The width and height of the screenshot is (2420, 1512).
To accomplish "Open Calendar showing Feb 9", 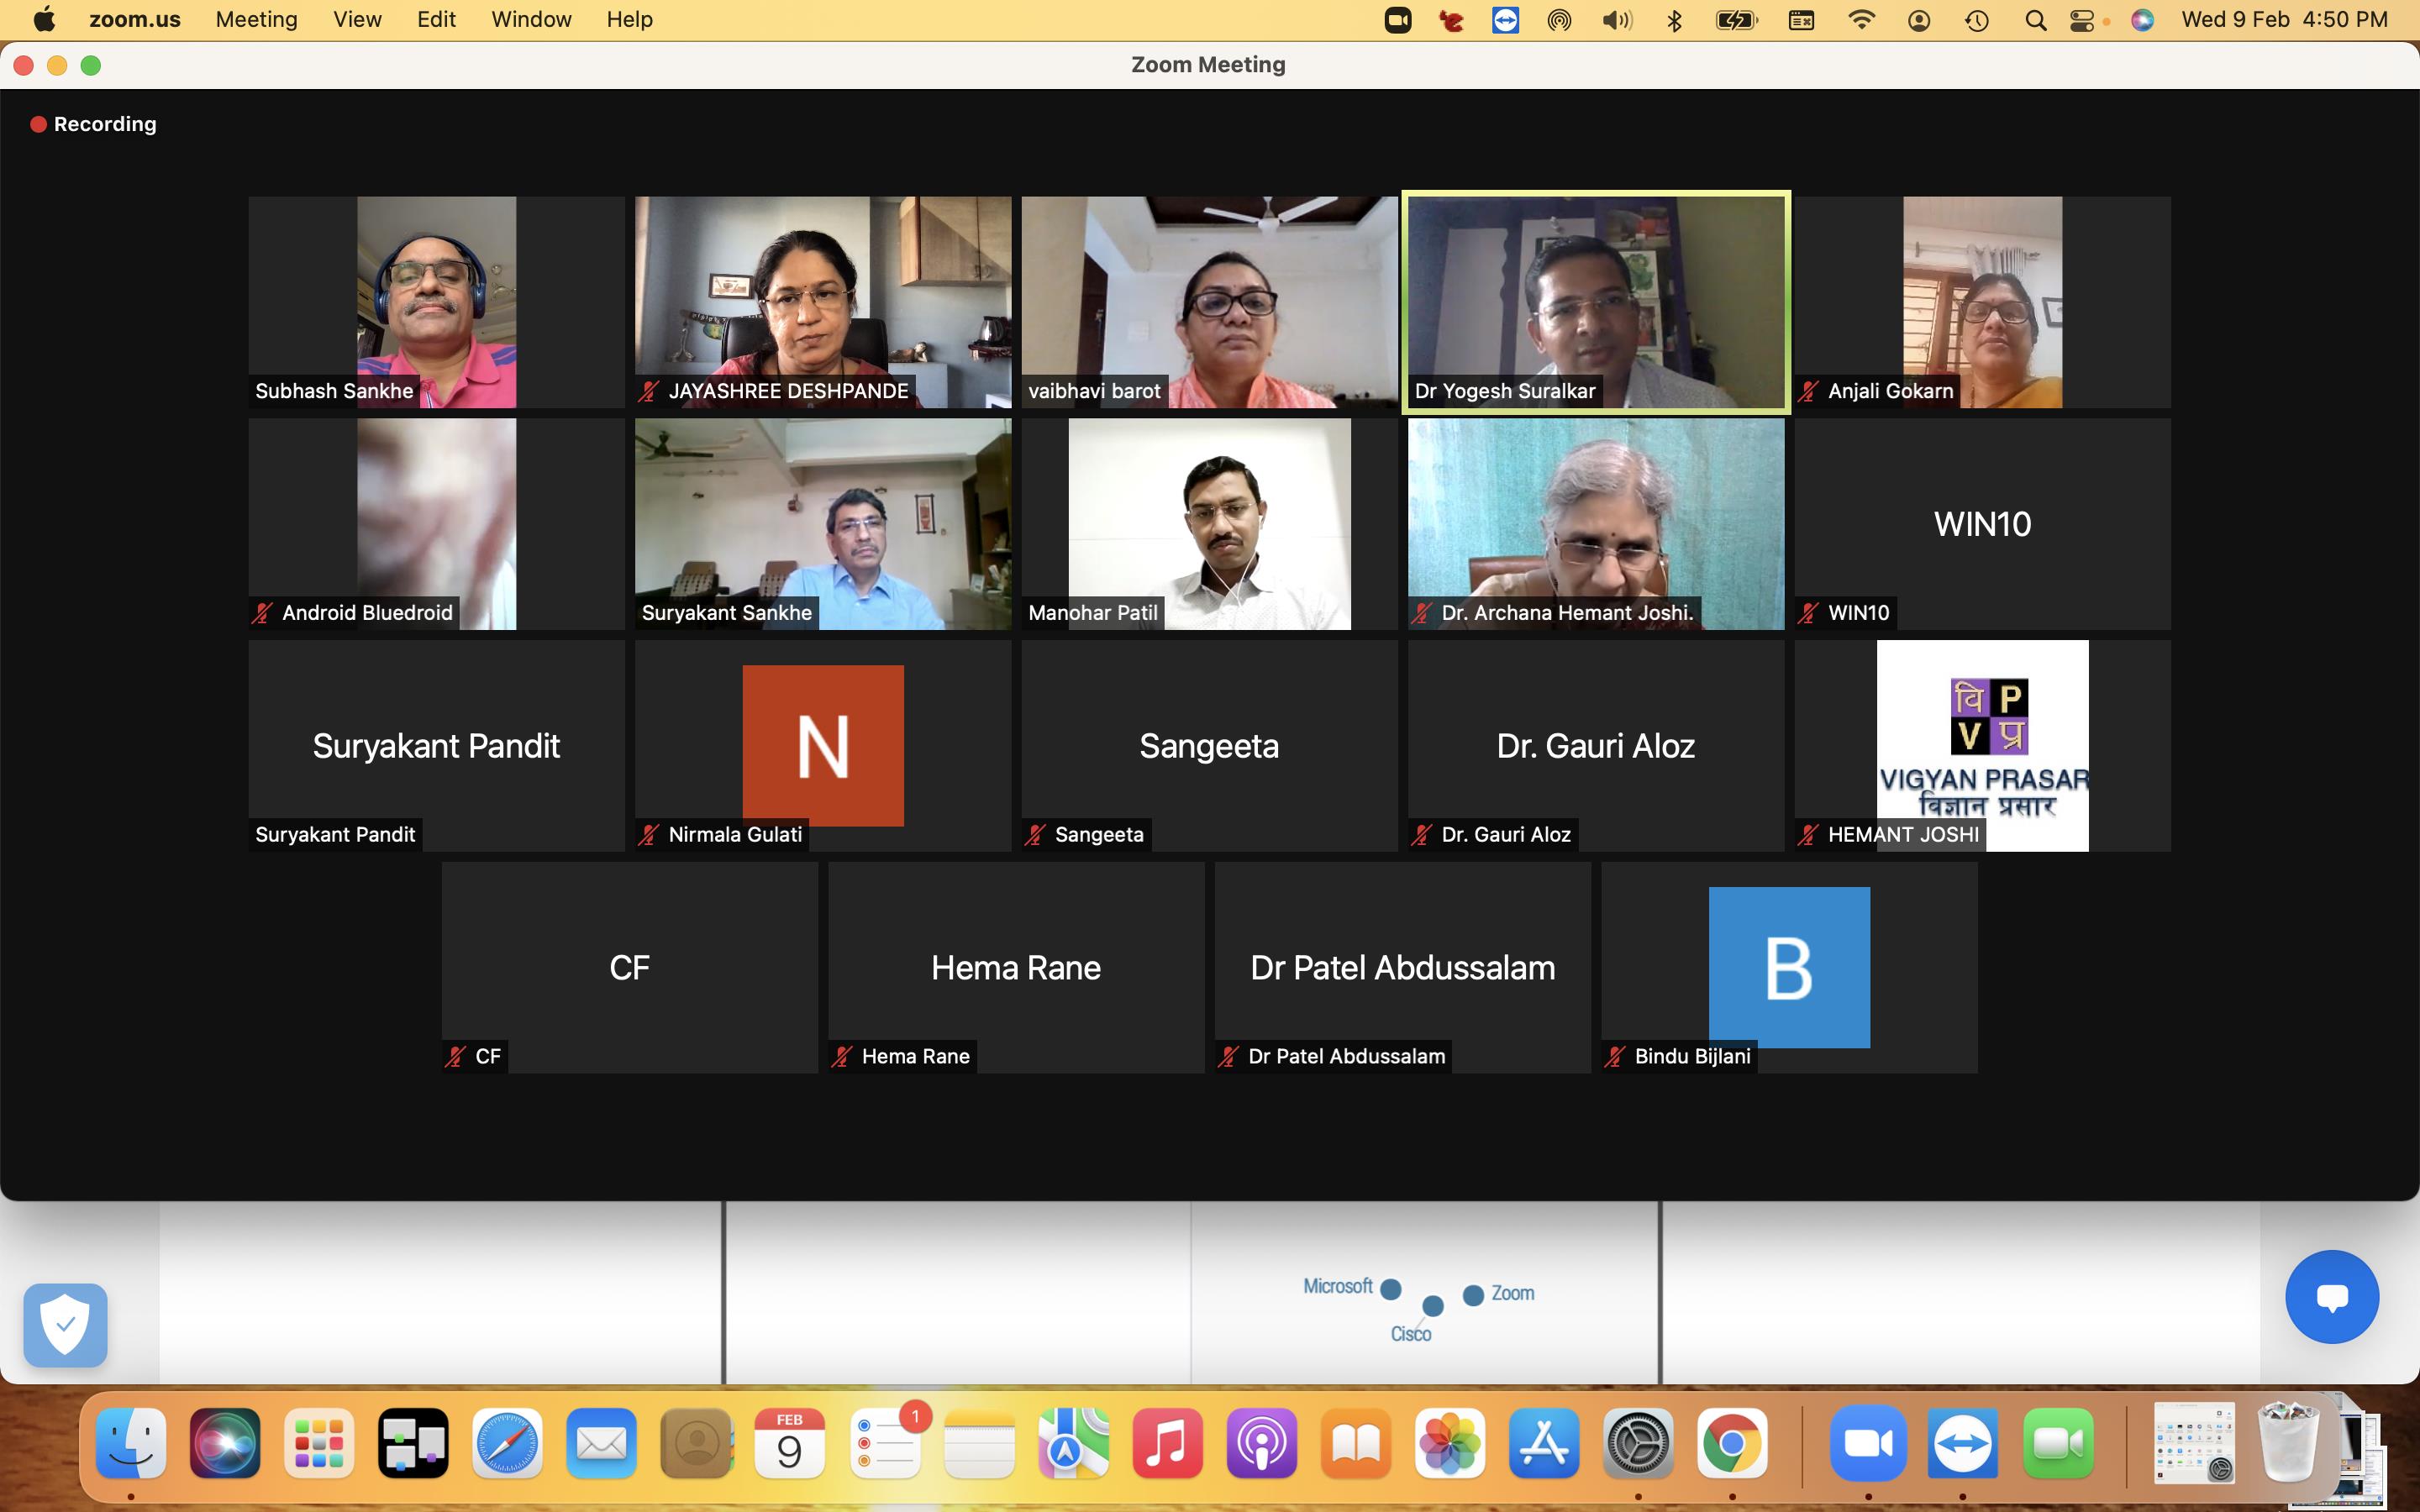I will [x=790, y=1443].
